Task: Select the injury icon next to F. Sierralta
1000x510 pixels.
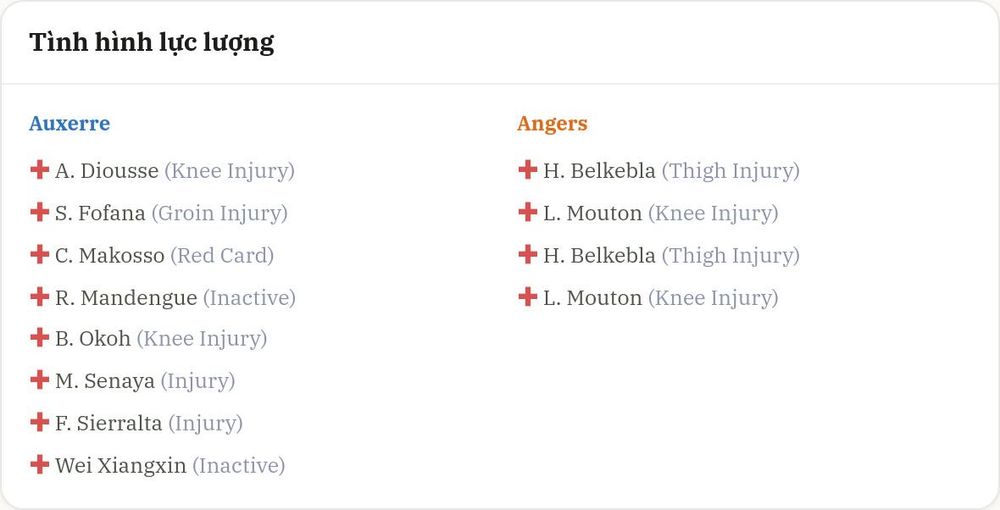Action: 40,421
